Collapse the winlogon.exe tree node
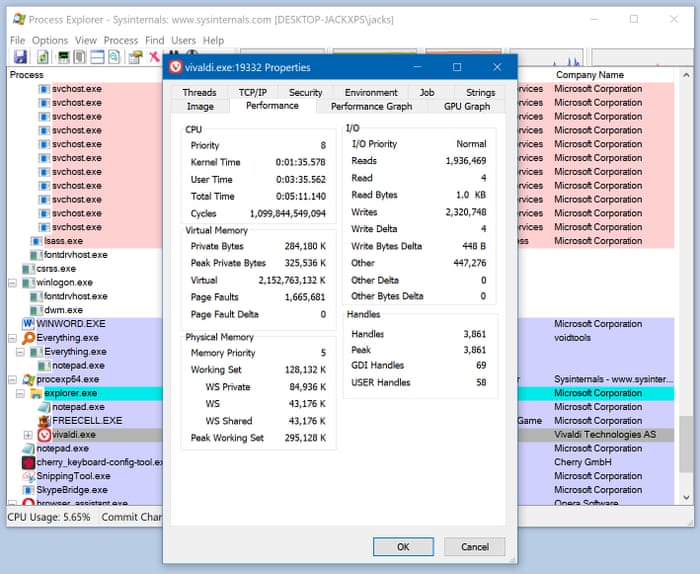This screenshot has height=574, width=700. pyautogui.click(x=12, y=283)
